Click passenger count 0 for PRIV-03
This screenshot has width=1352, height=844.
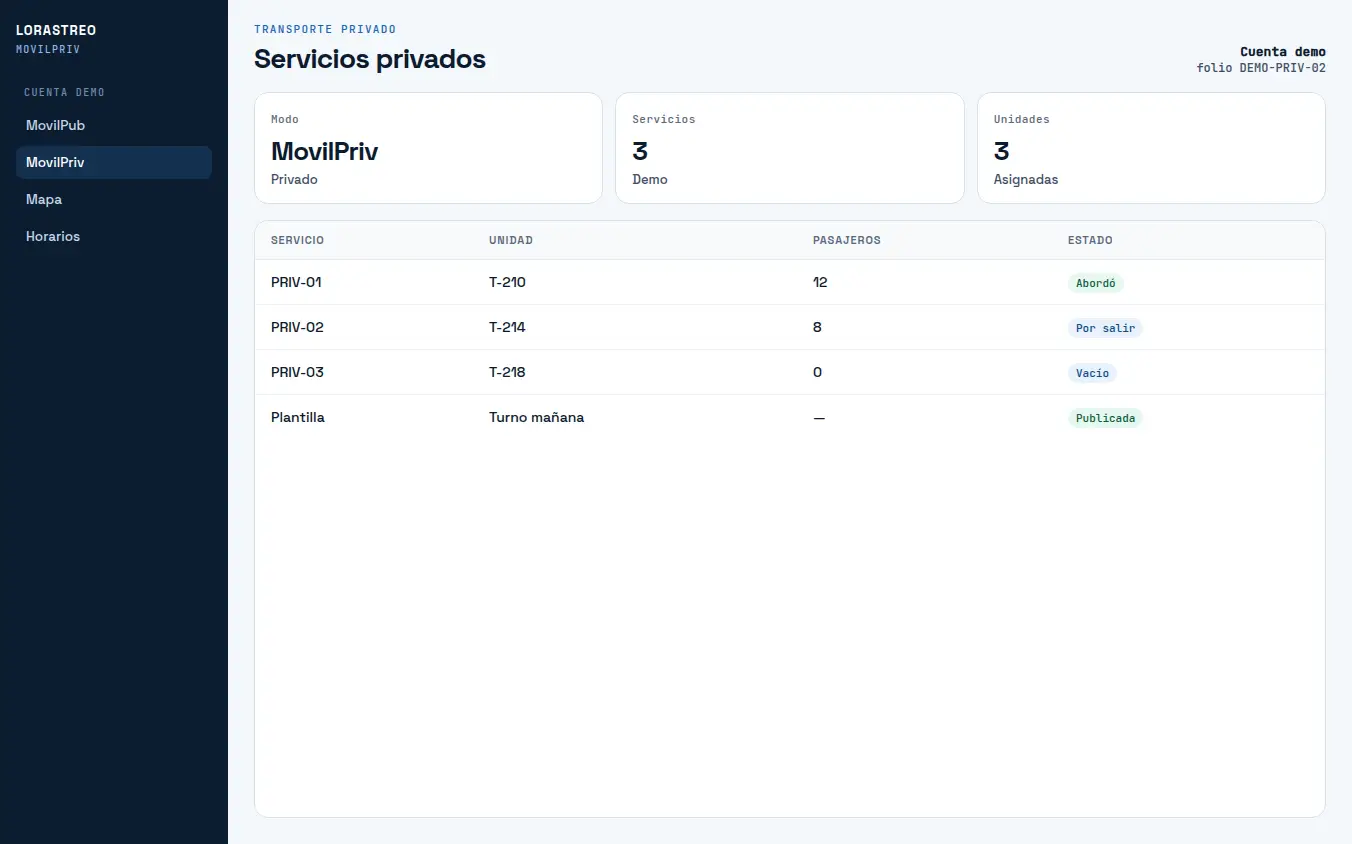point(817,372)
